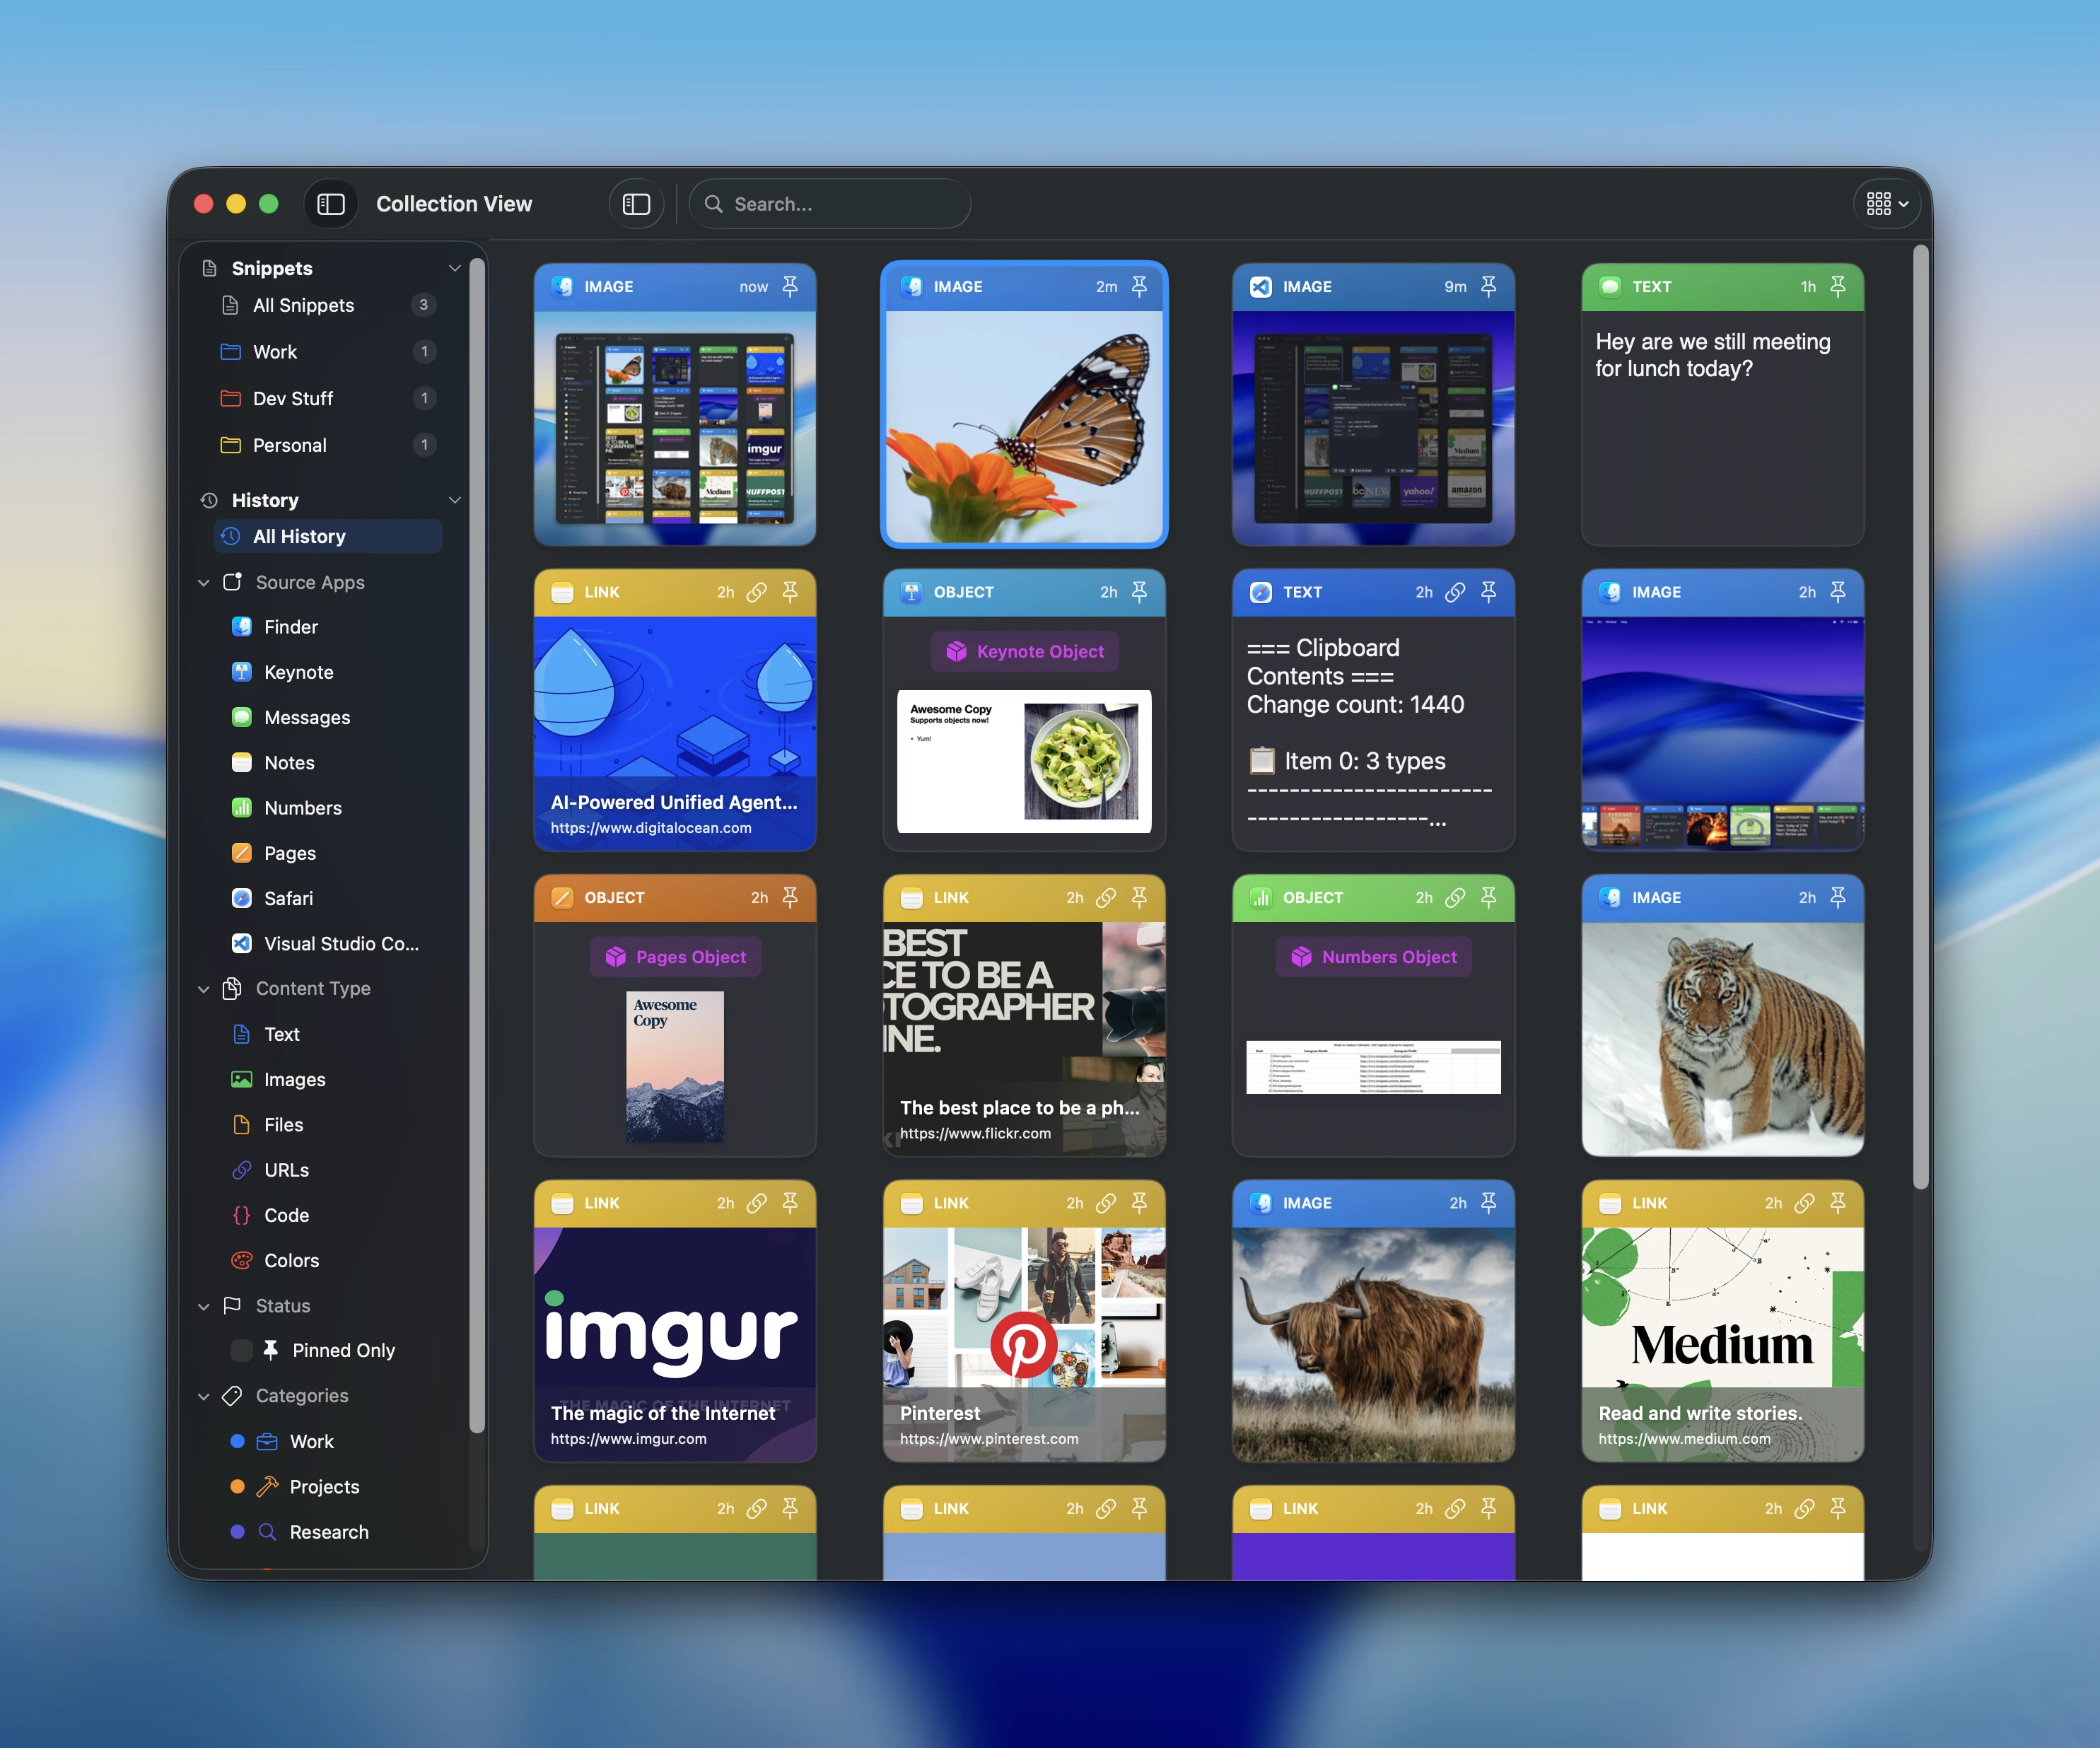
Task: Click the sidebar vertical scrollbar
Action: (477, 845)
